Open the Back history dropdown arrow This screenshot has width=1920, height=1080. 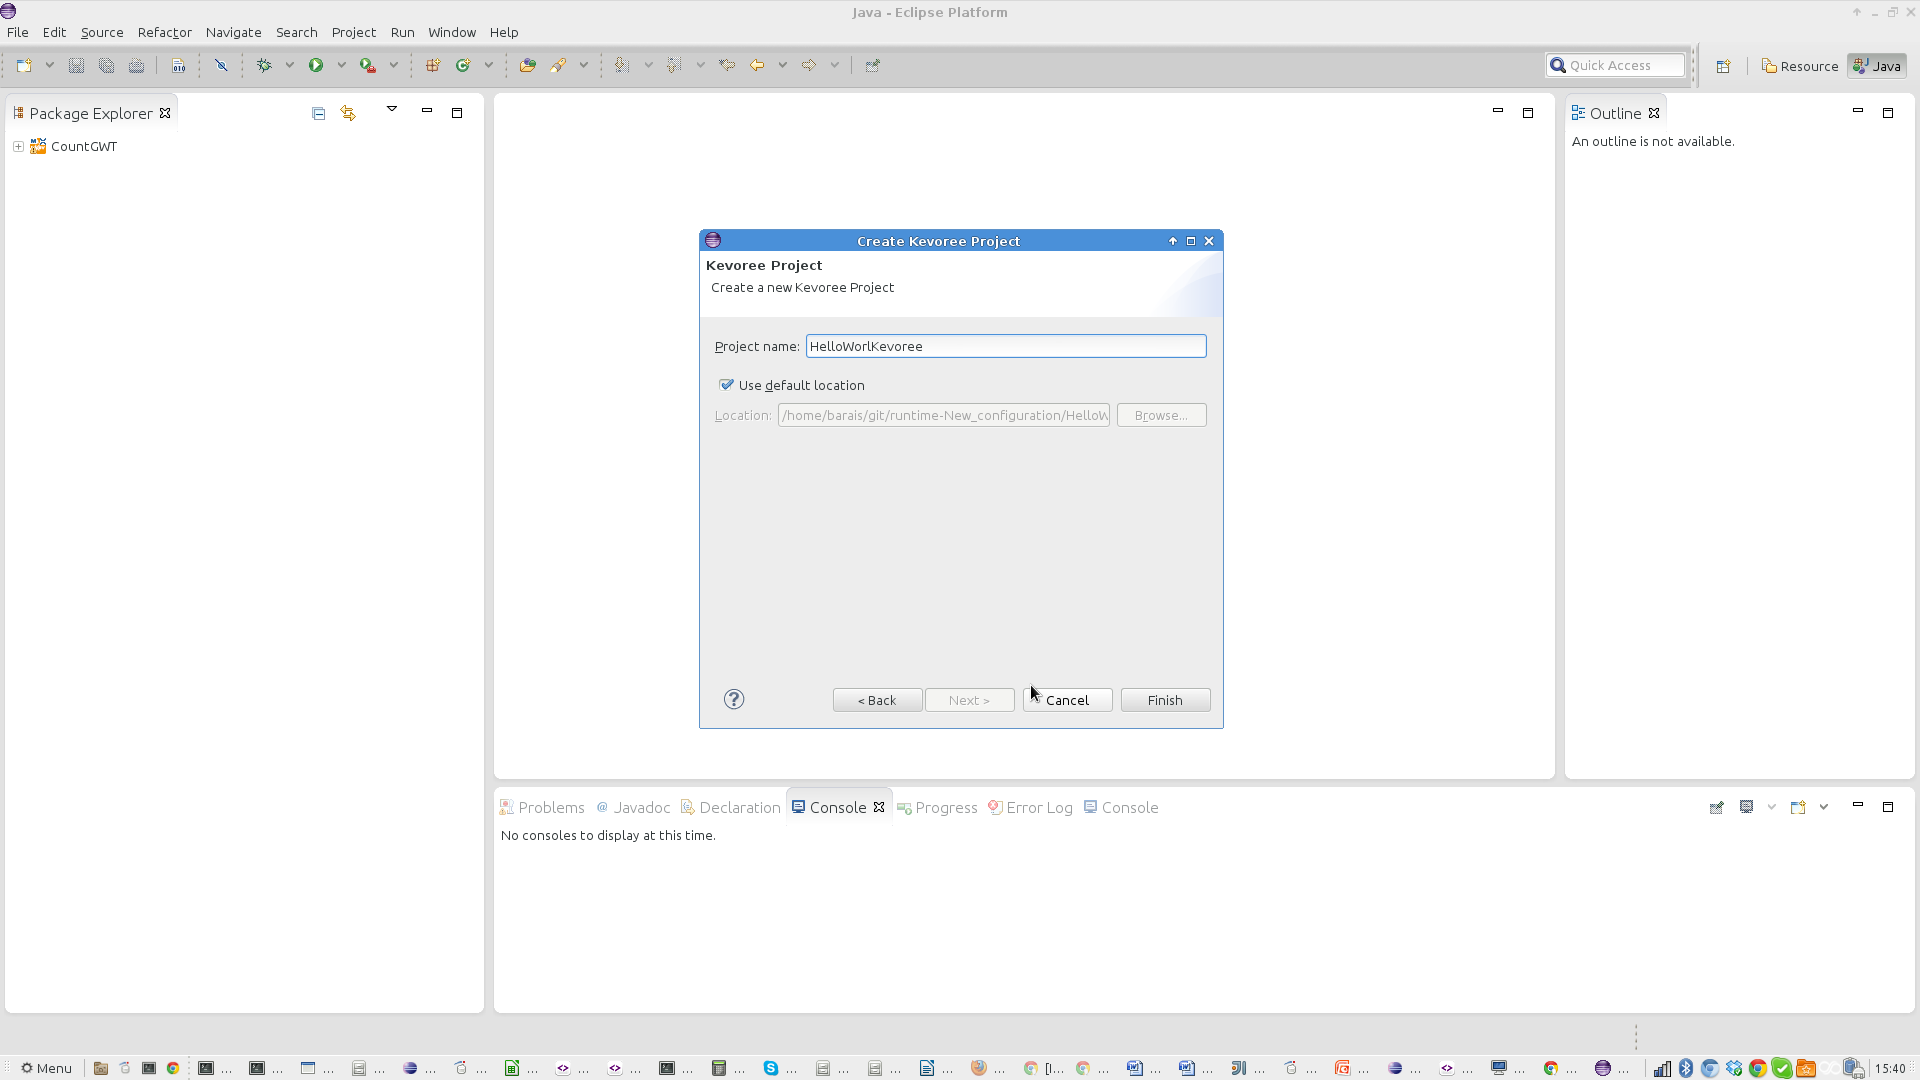[x=782, y=65]
